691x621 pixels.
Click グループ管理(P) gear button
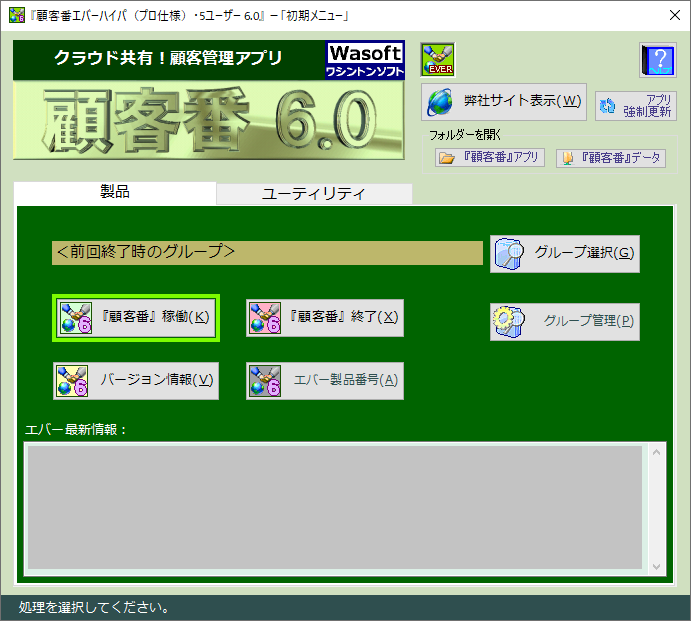click(564, 321)
